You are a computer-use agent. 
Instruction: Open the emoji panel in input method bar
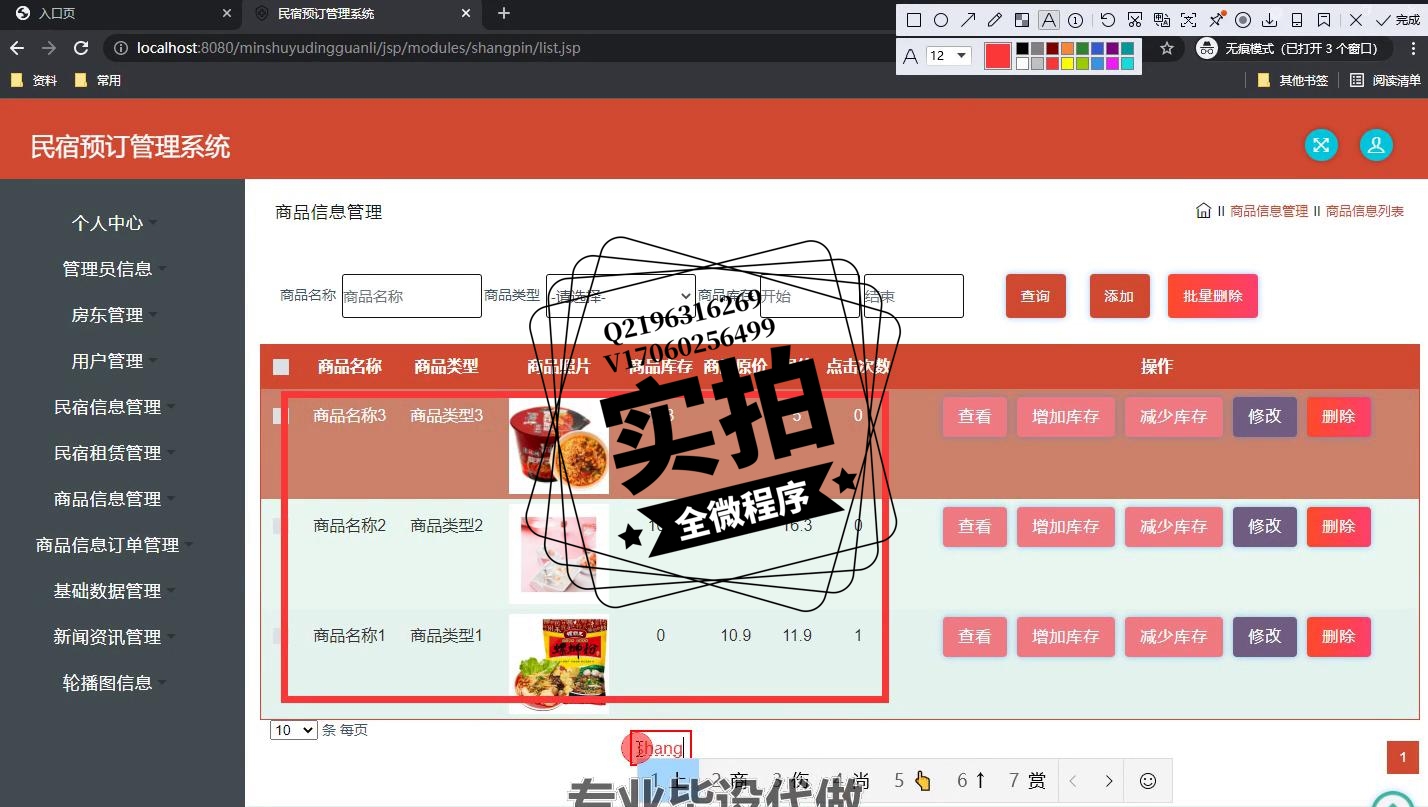click(x=1148, y=781)
